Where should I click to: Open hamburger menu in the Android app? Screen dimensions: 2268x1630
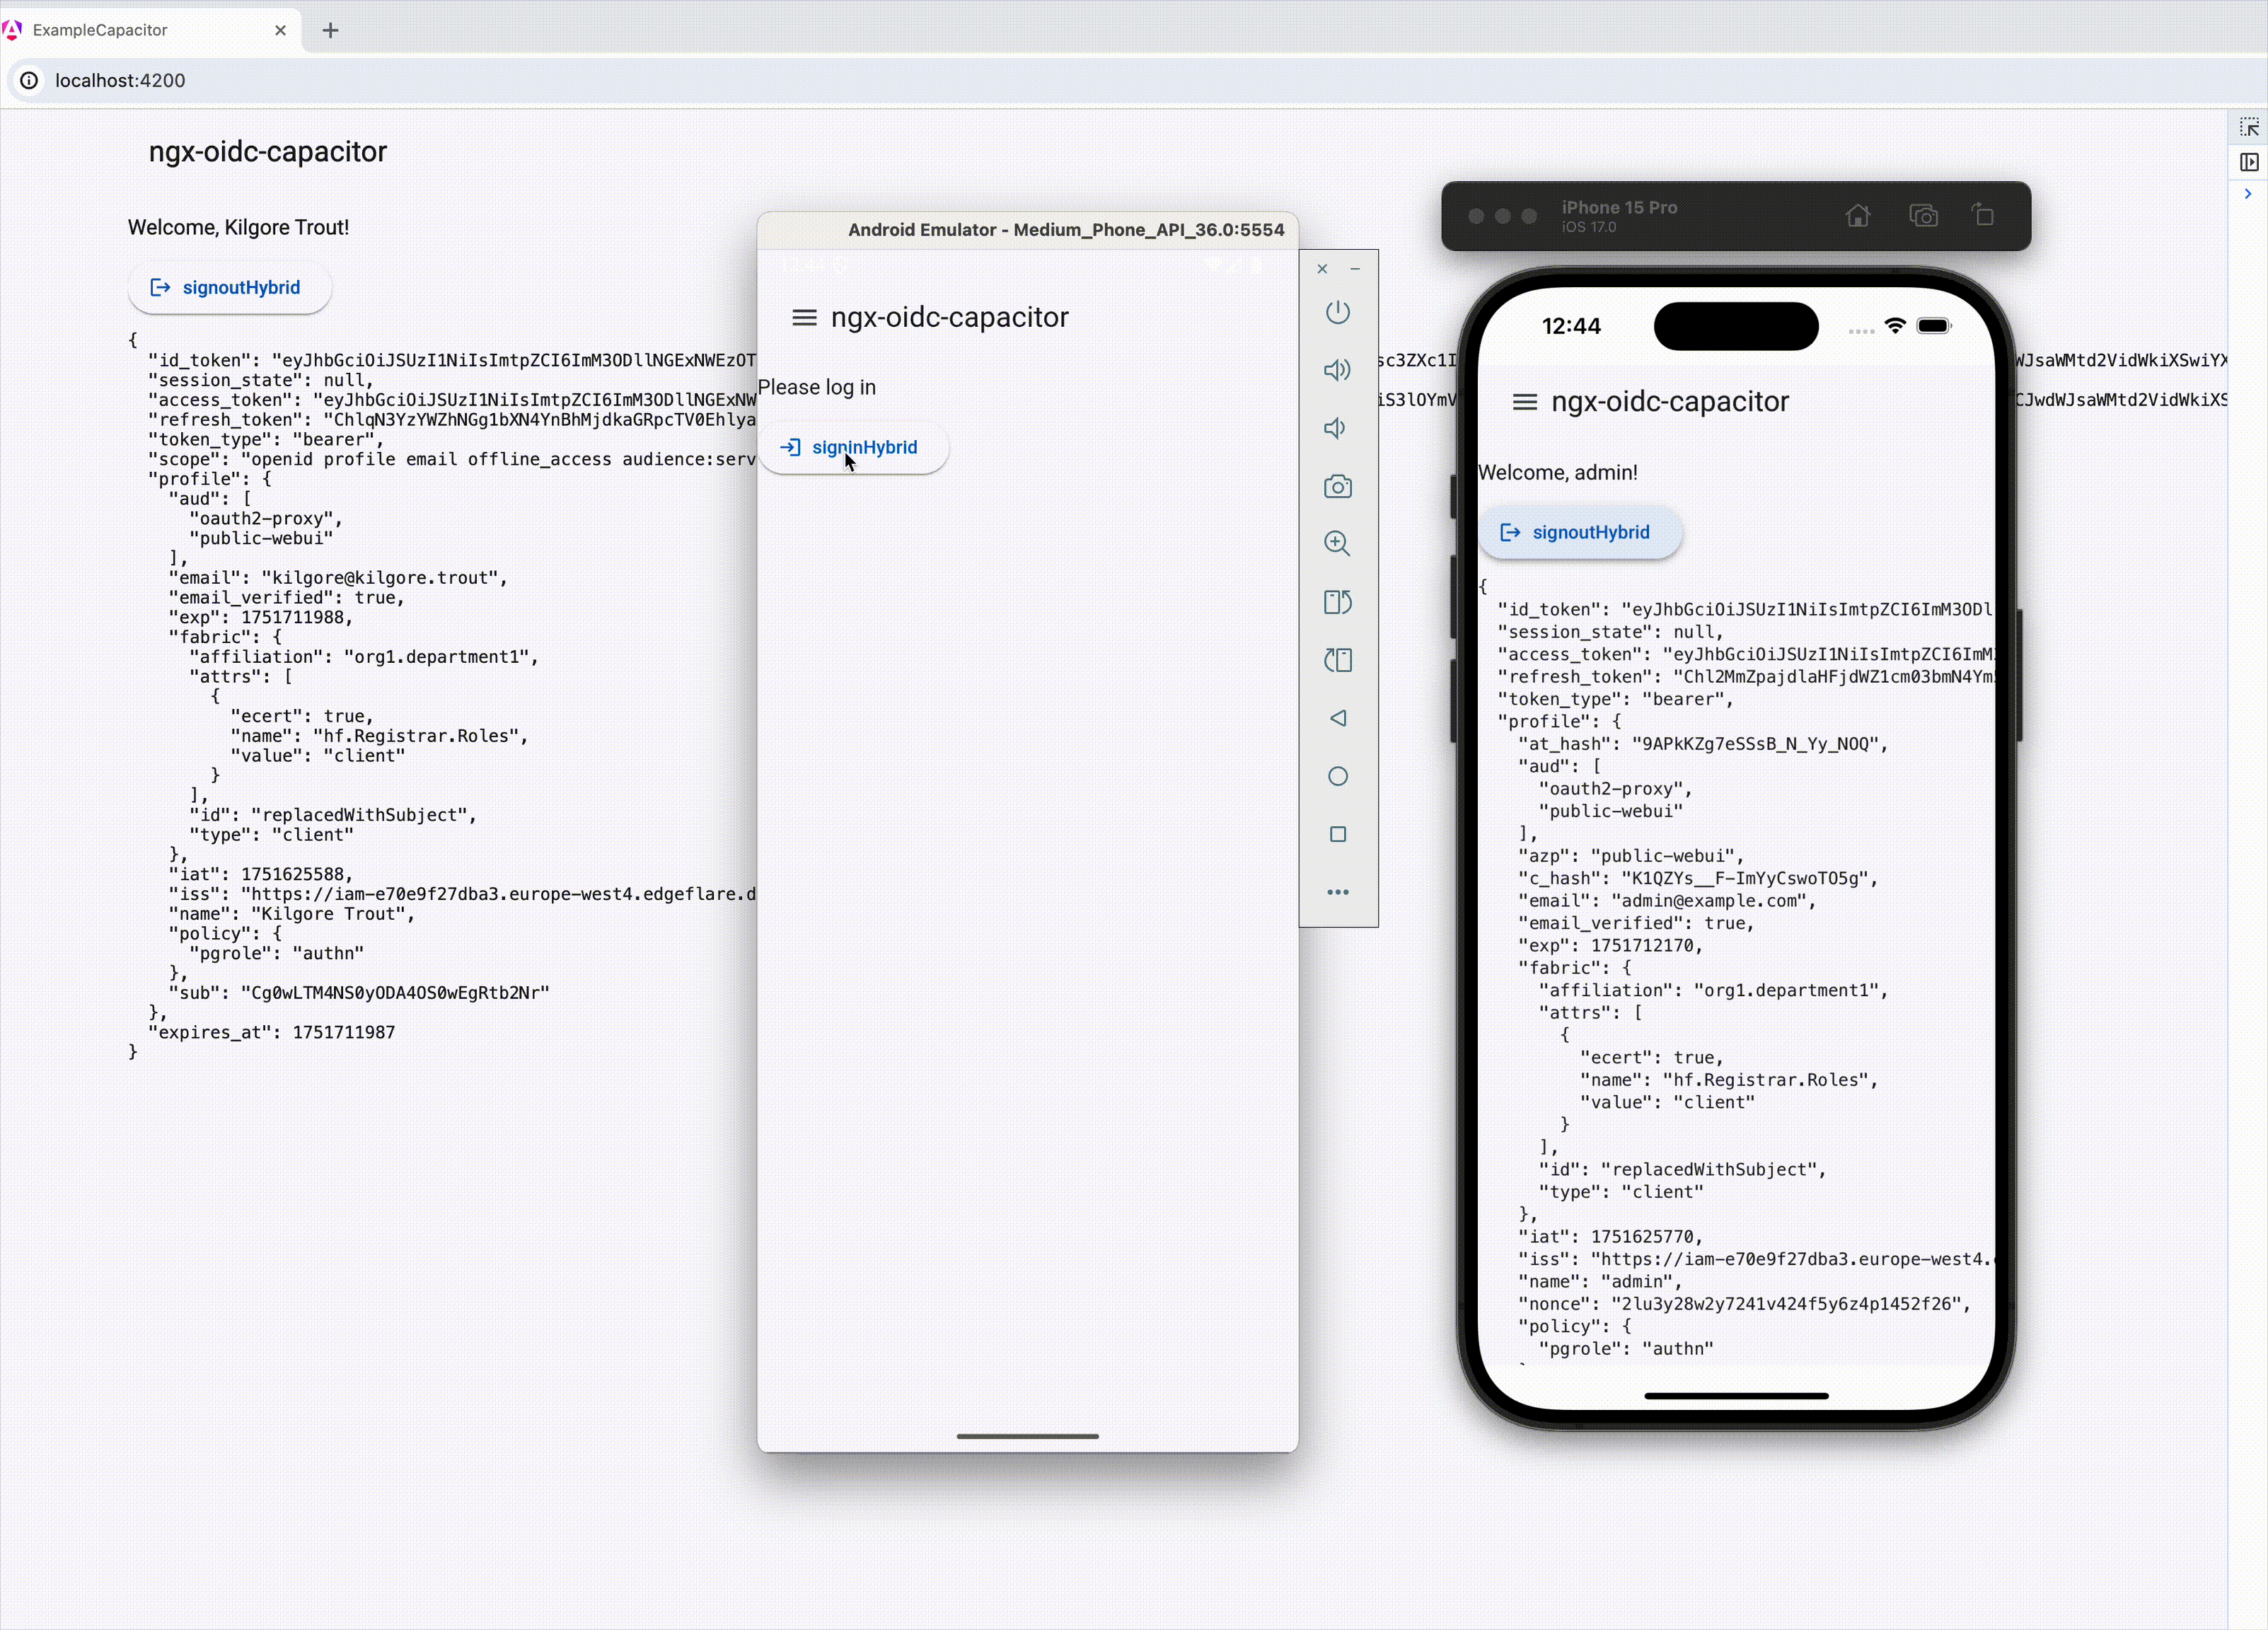(804, 318)
